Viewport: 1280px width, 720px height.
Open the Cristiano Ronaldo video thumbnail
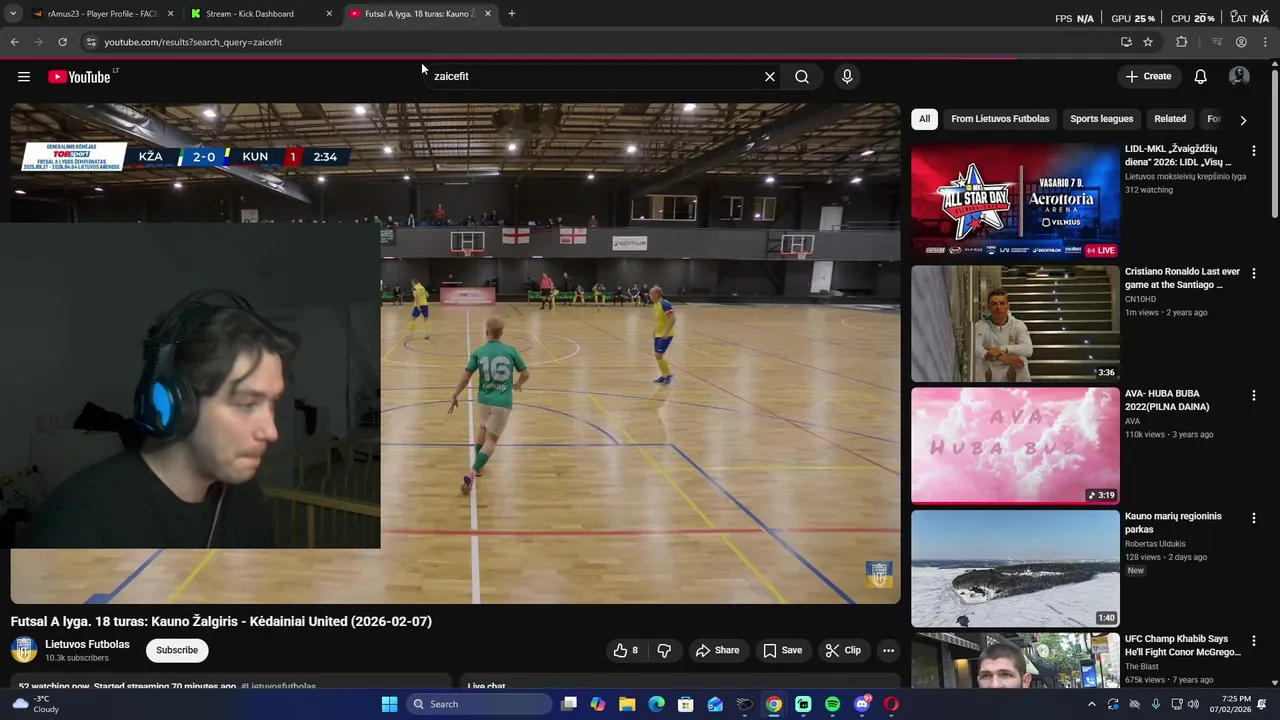pos(1015,323)
